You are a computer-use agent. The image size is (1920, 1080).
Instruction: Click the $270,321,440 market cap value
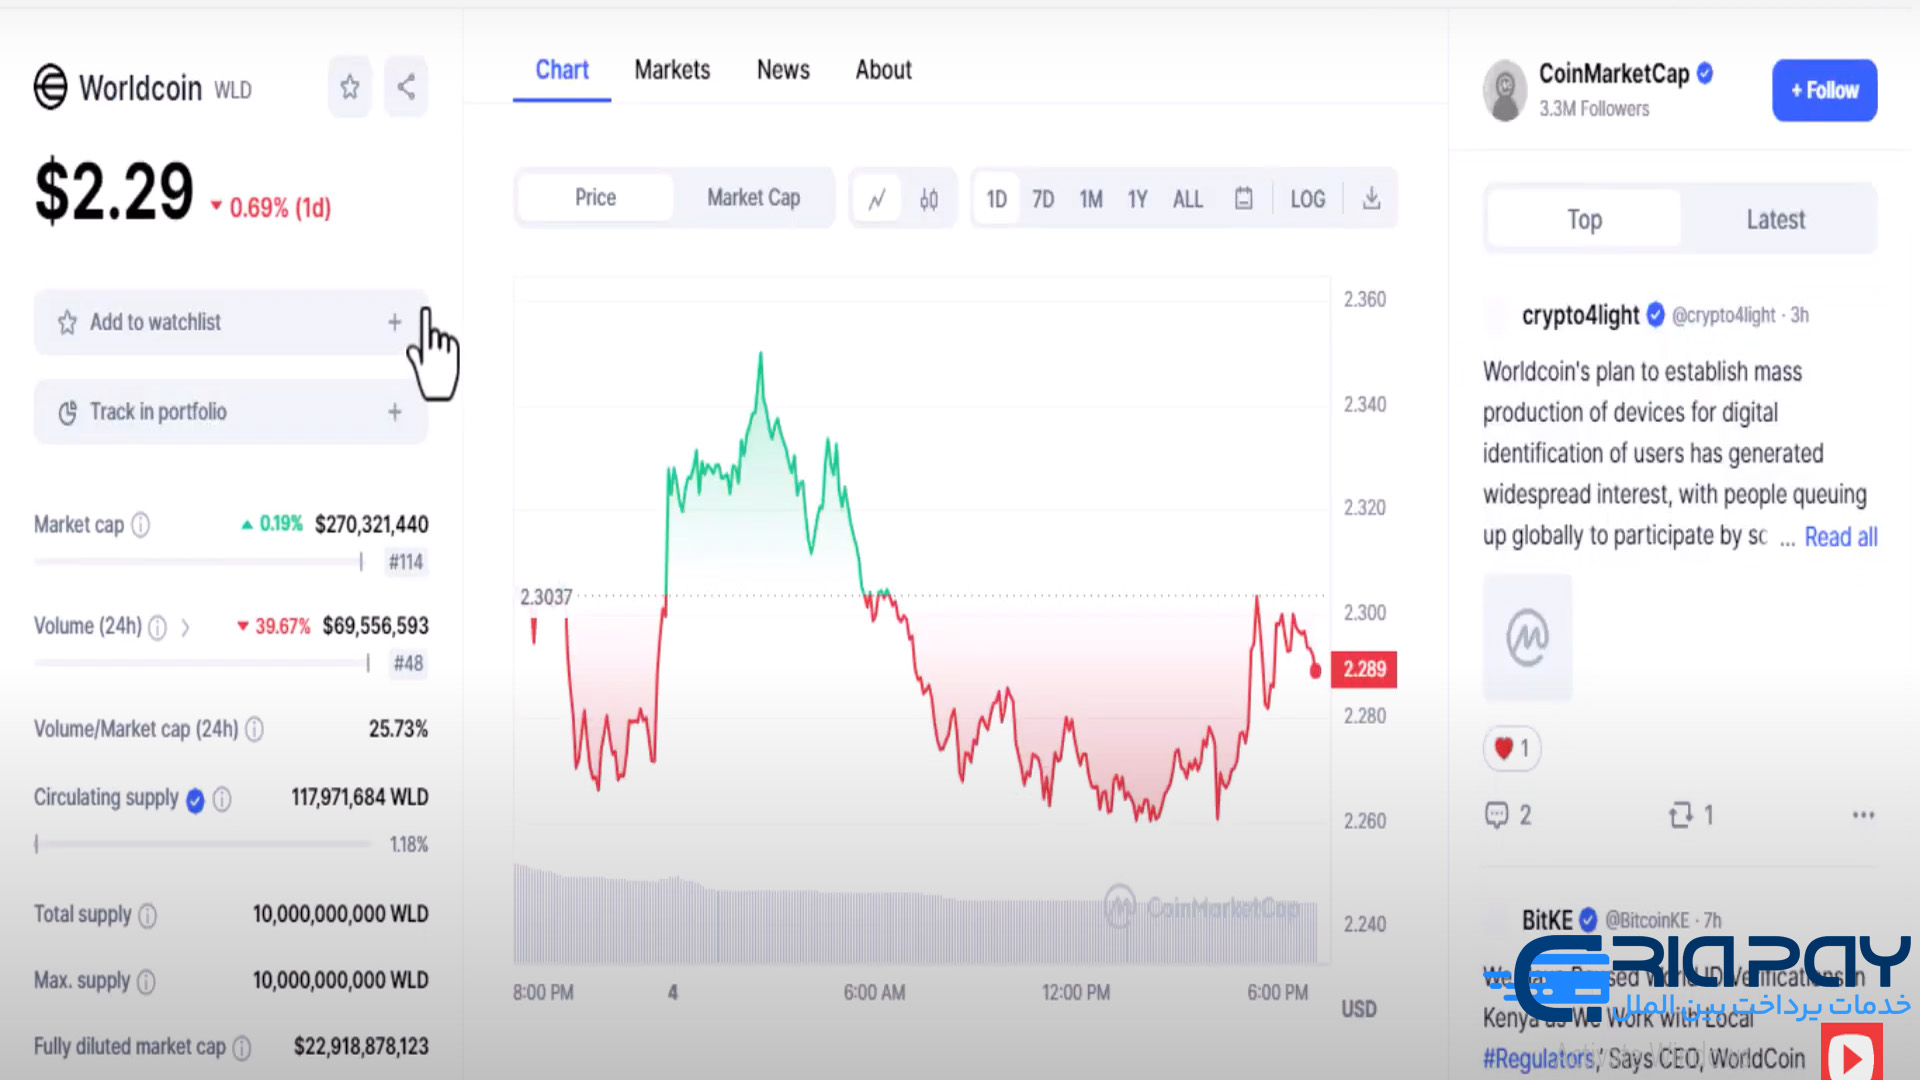(x=371, y=525)
